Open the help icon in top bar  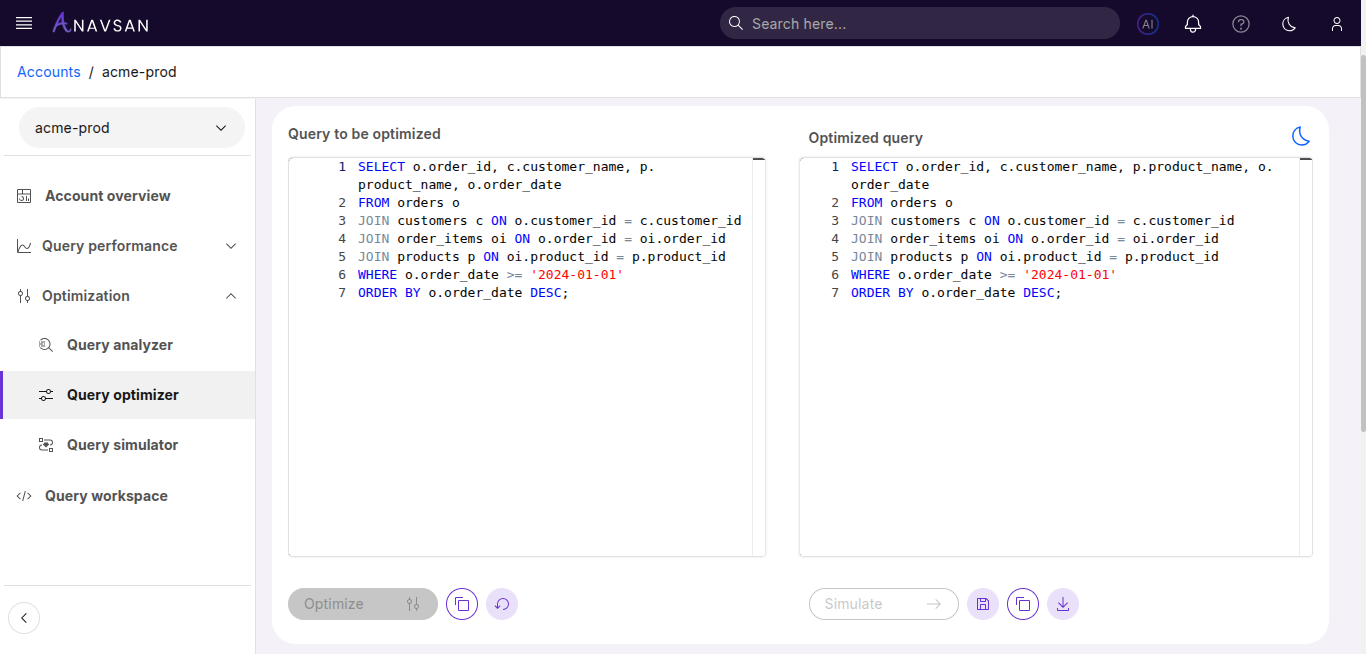[1241, 23]
